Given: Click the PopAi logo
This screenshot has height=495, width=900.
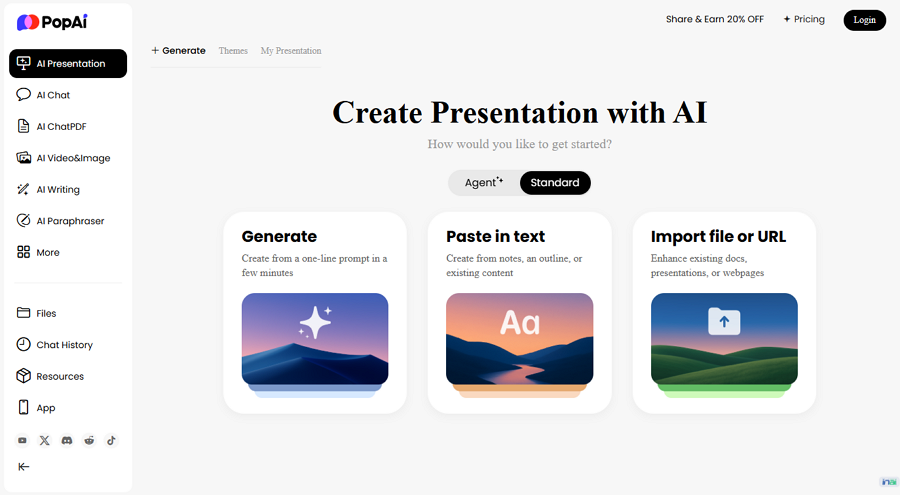Looking at the screenshot, I should pyautogui.click(x=52, y=22).
